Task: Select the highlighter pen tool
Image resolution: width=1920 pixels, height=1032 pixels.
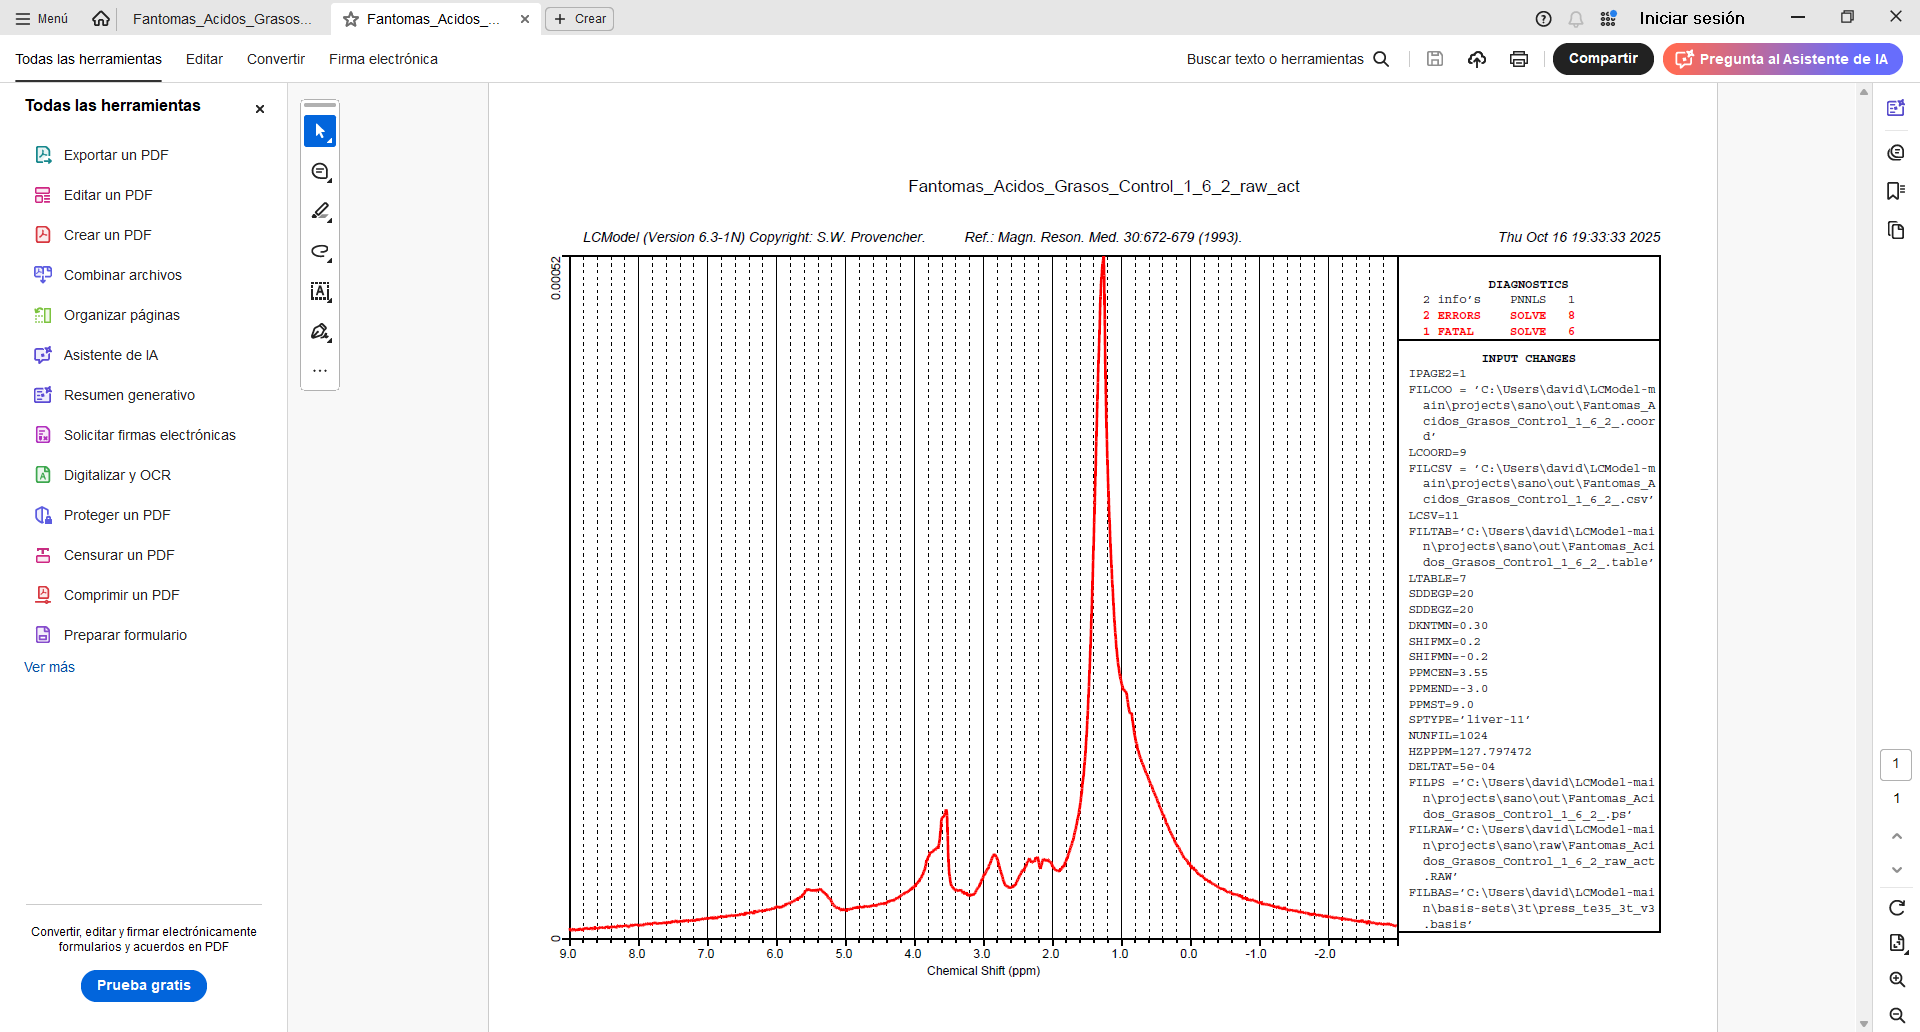Action: [320, 212]
